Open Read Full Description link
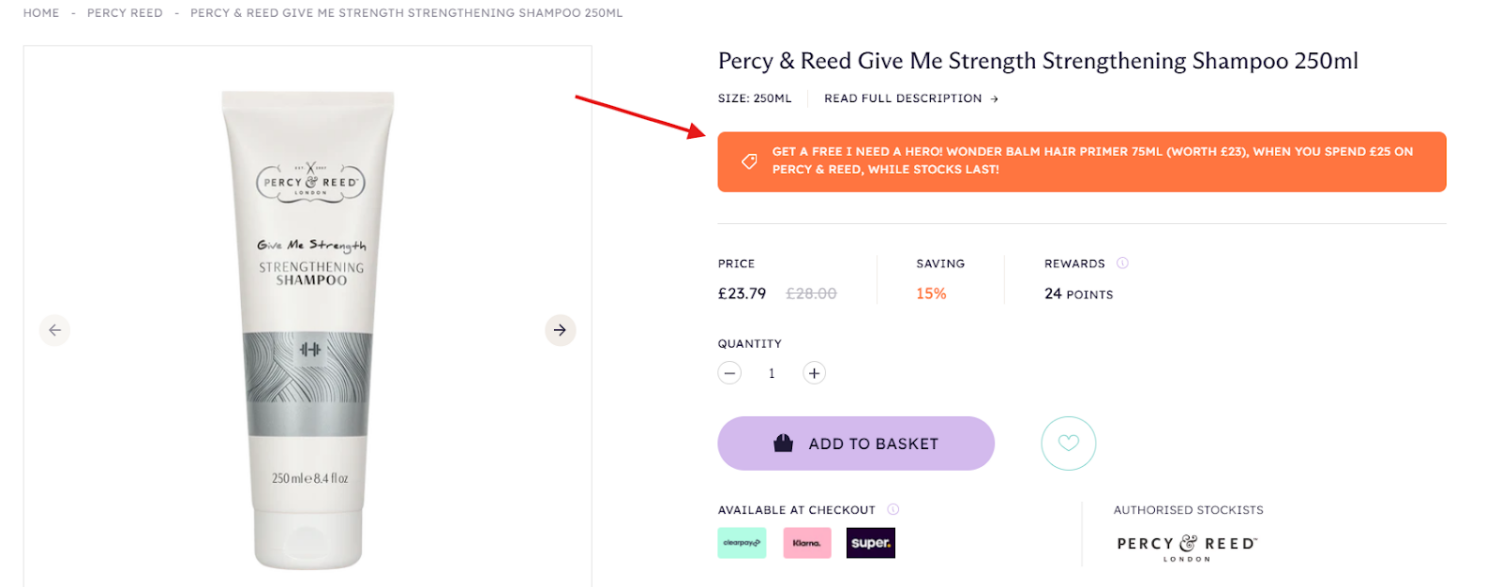Image resolution: width=1500 pixels, height=587 pixels. click(910, 99)
